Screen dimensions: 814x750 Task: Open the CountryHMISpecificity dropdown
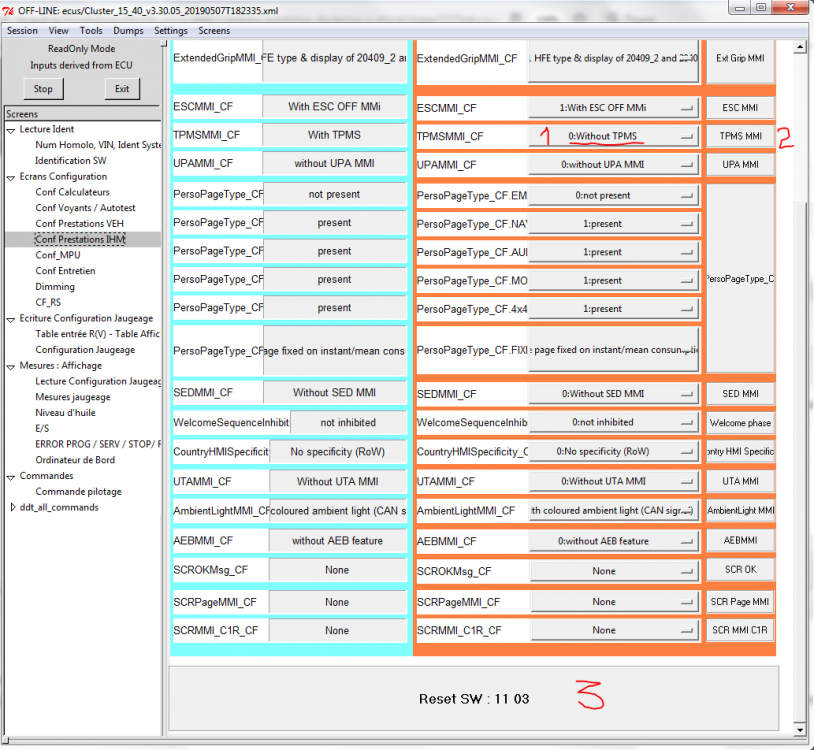[613, 452]
